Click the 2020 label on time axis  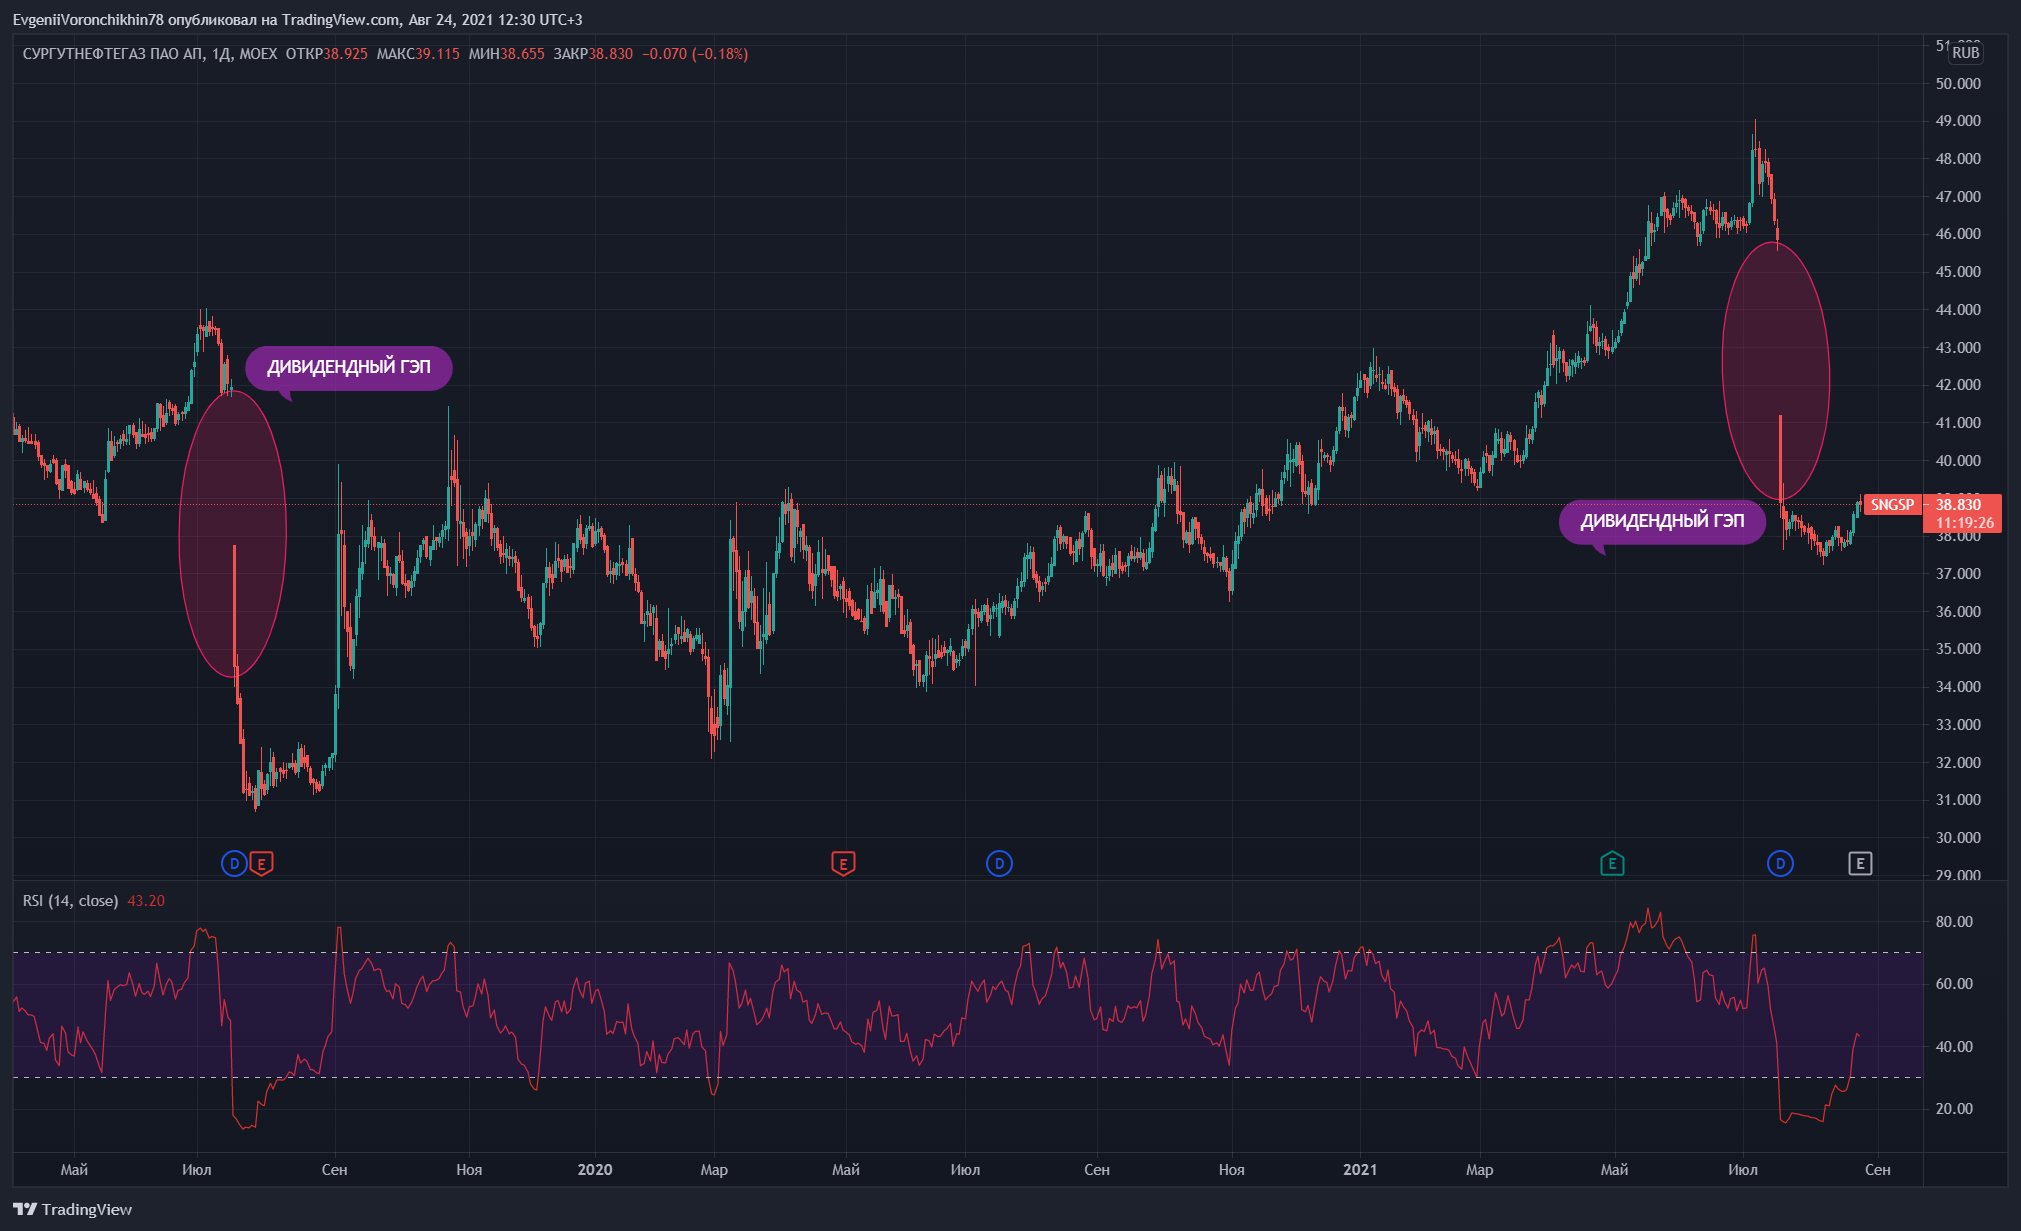click(x=595, y=1169)
